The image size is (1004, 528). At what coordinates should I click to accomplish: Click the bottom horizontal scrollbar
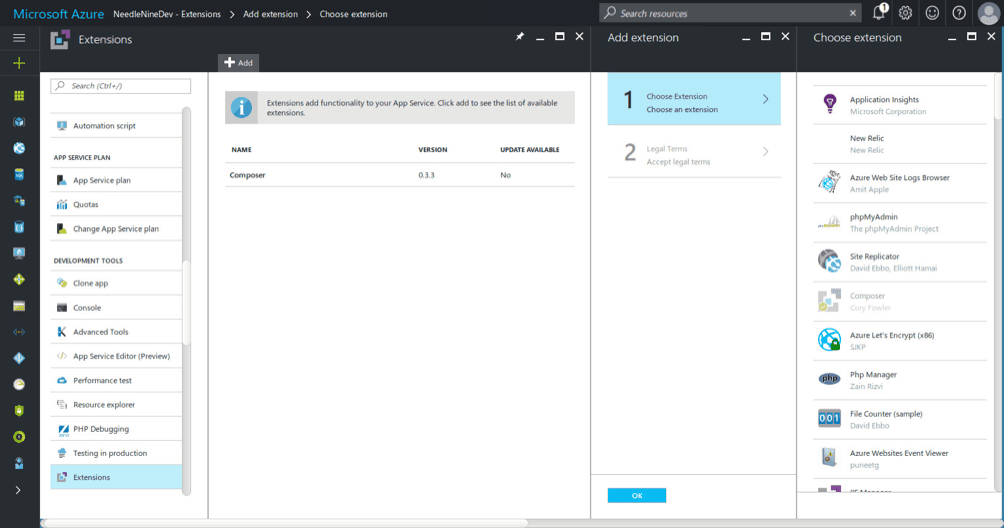tap(285, 523)
